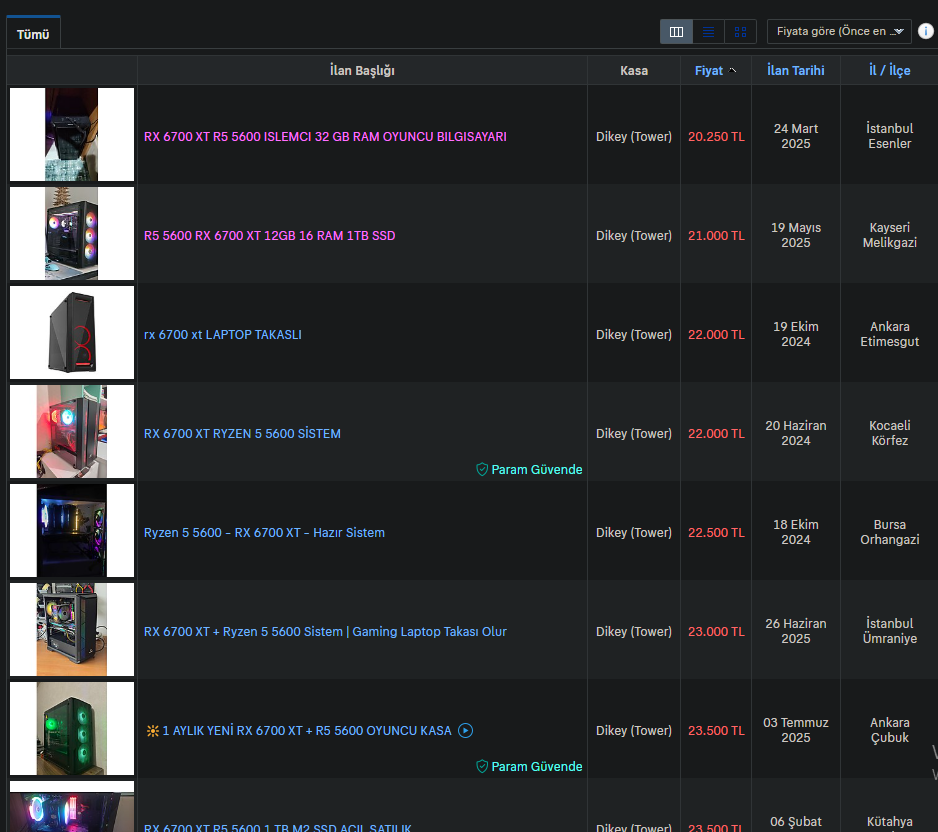Open RX 6700 XT RYZEN 5 5600 SİSTEM listing
This screenshot has height=832, width=938.
point(242,434)
